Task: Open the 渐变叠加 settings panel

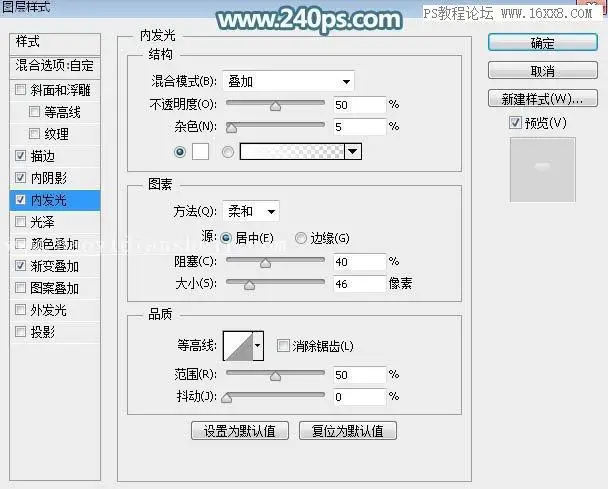Action: [55, 266]
